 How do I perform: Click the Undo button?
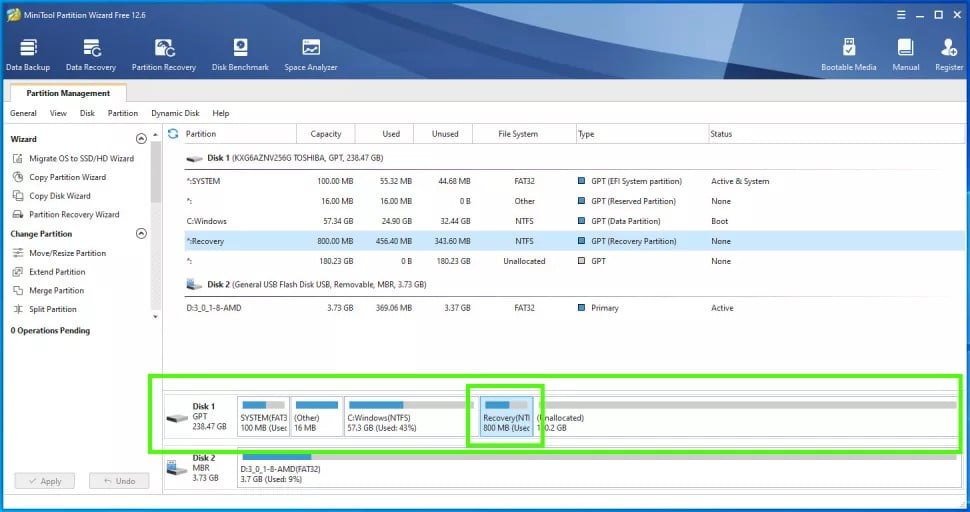119,481
